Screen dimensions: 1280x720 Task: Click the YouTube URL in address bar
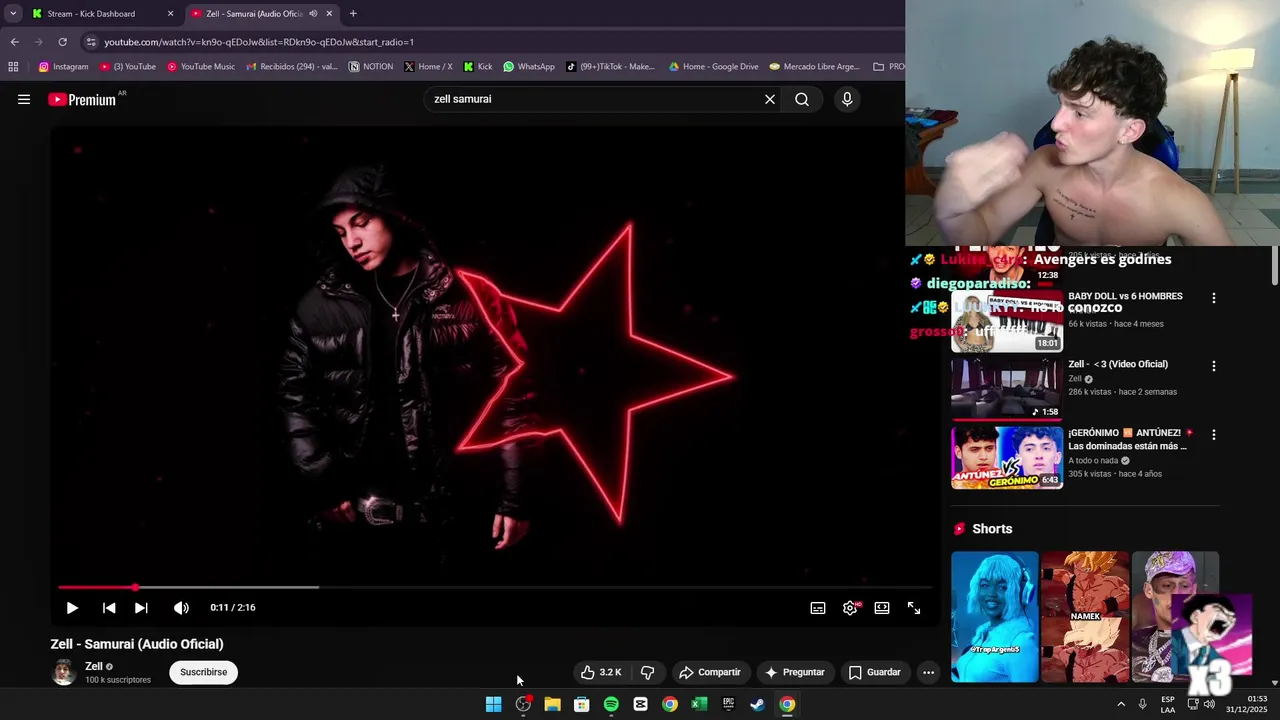coord(259,42)
